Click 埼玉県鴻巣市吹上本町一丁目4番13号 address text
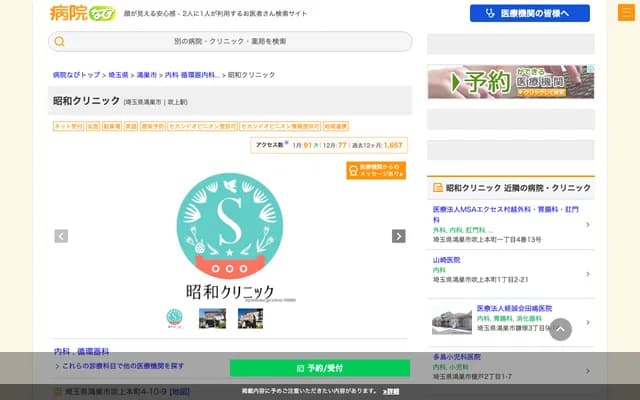Viewport: 640px width, 400px height. tap(487, 240)
